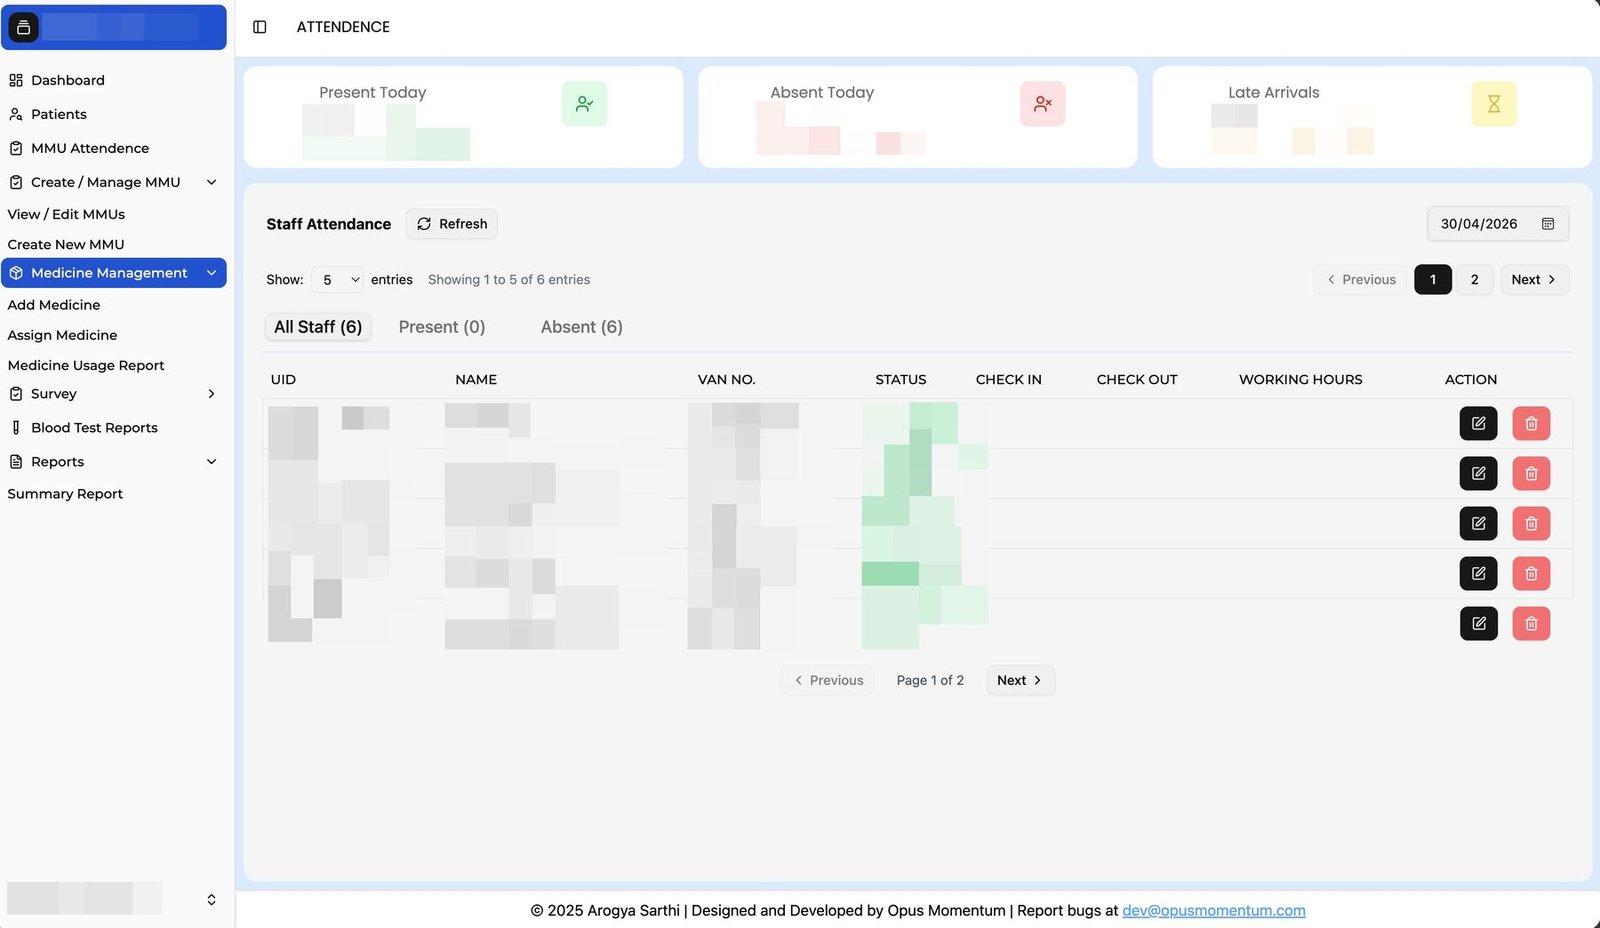Open Create New MMU
Image resolution: width=1600 pixels, height=928 pixels.
point(66,244)
